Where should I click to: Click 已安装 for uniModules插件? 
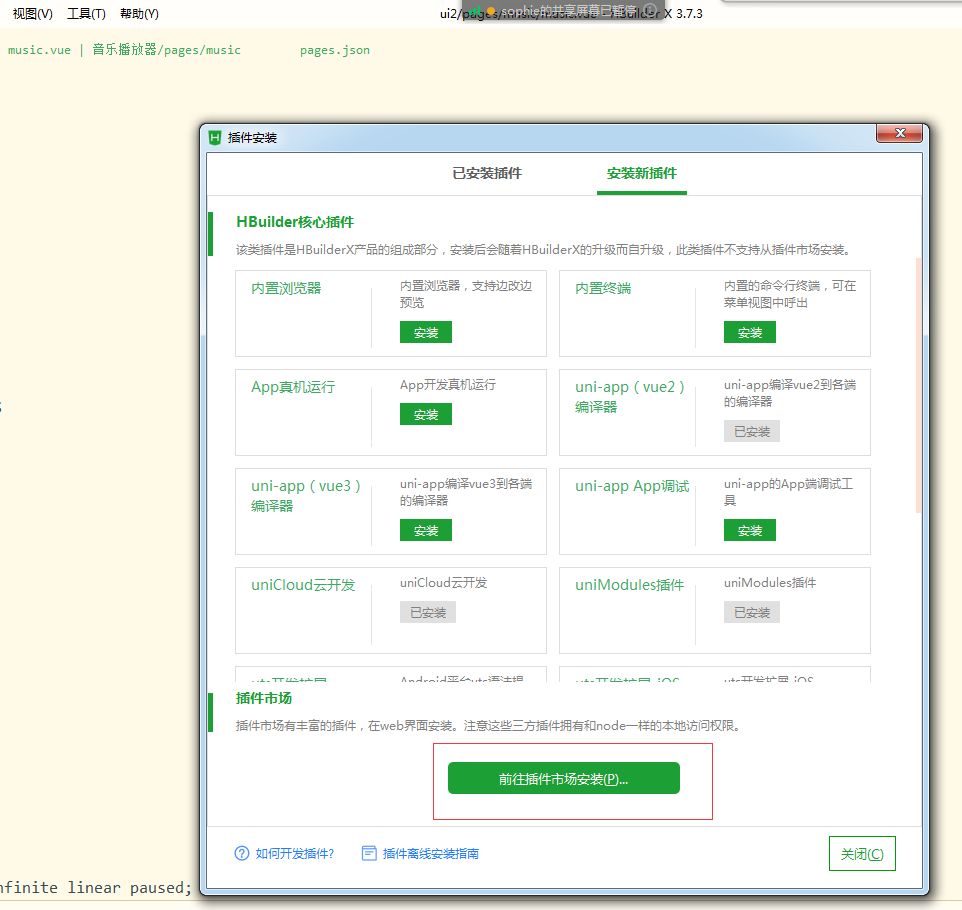pyautogui.click(x=752, y=612)
